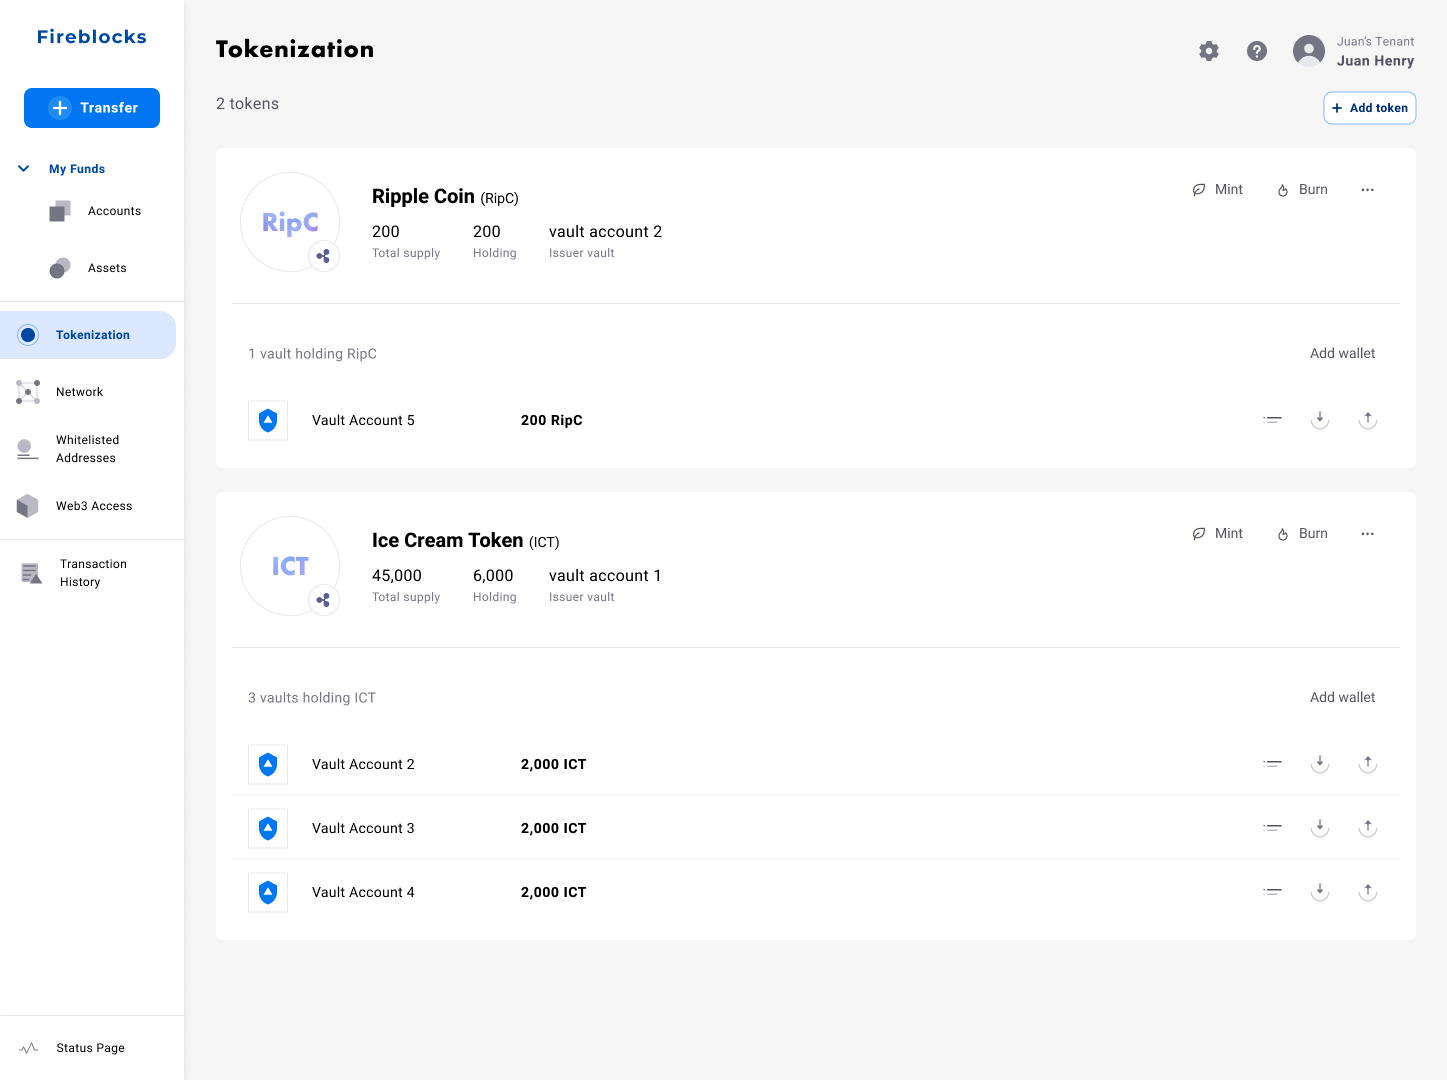1447x1080 pixels.
Task: Click 'vault account 2' issuer vault
Action: [605, 232]
